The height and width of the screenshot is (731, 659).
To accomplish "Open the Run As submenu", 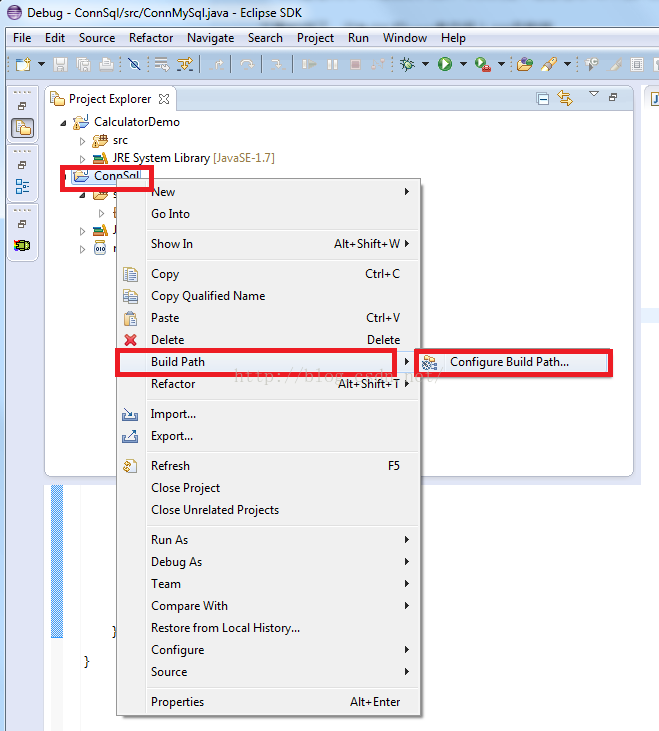I will (x=268, y=539).
